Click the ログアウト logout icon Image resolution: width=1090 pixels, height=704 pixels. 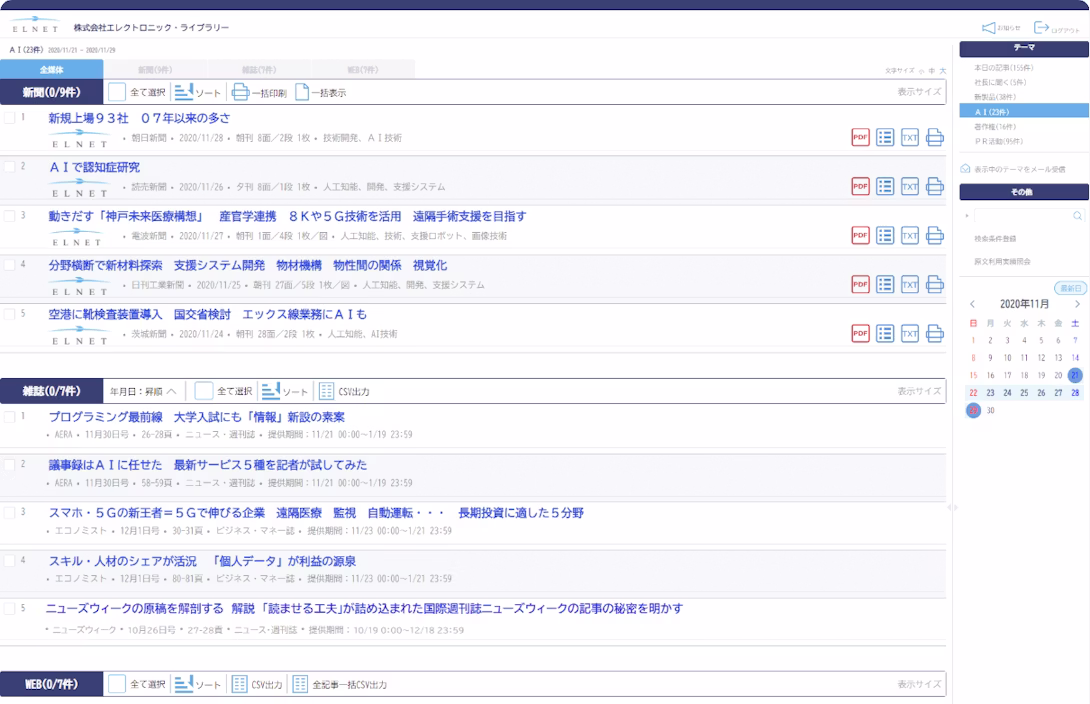click(x=1042, y=28)
